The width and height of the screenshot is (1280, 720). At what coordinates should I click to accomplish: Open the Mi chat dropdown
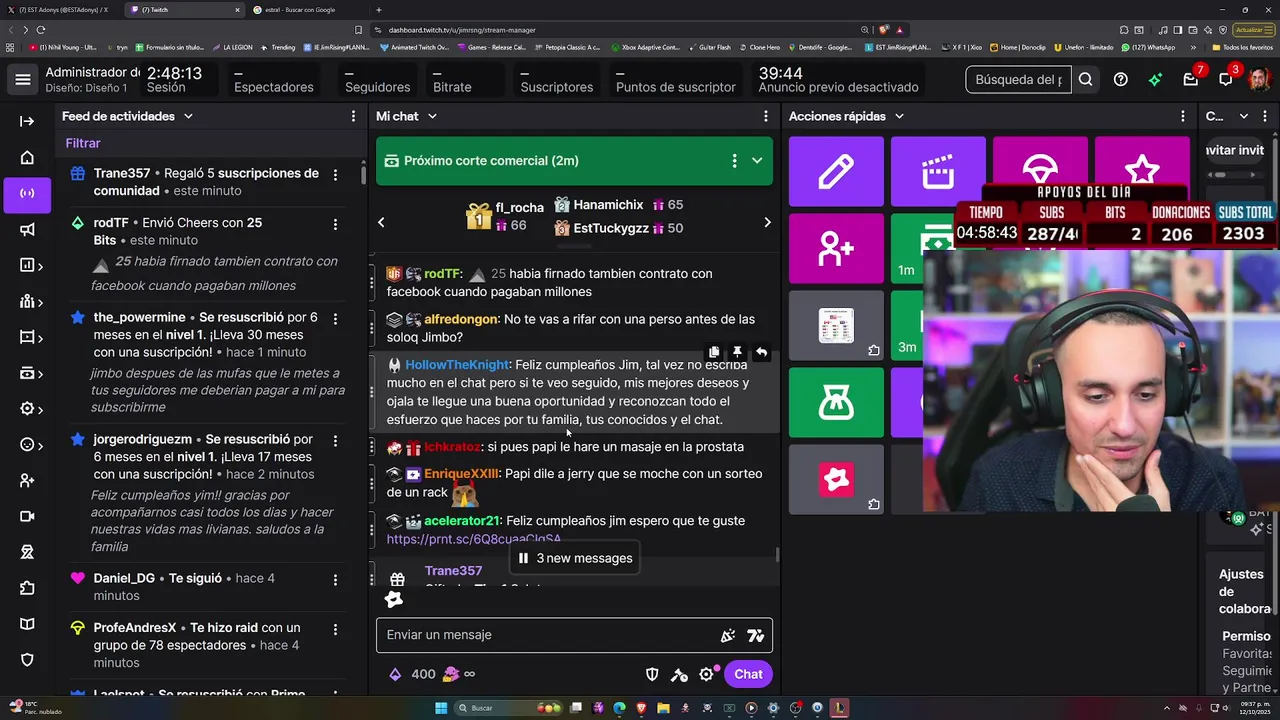pyautogui.click(x=432, y=116)
